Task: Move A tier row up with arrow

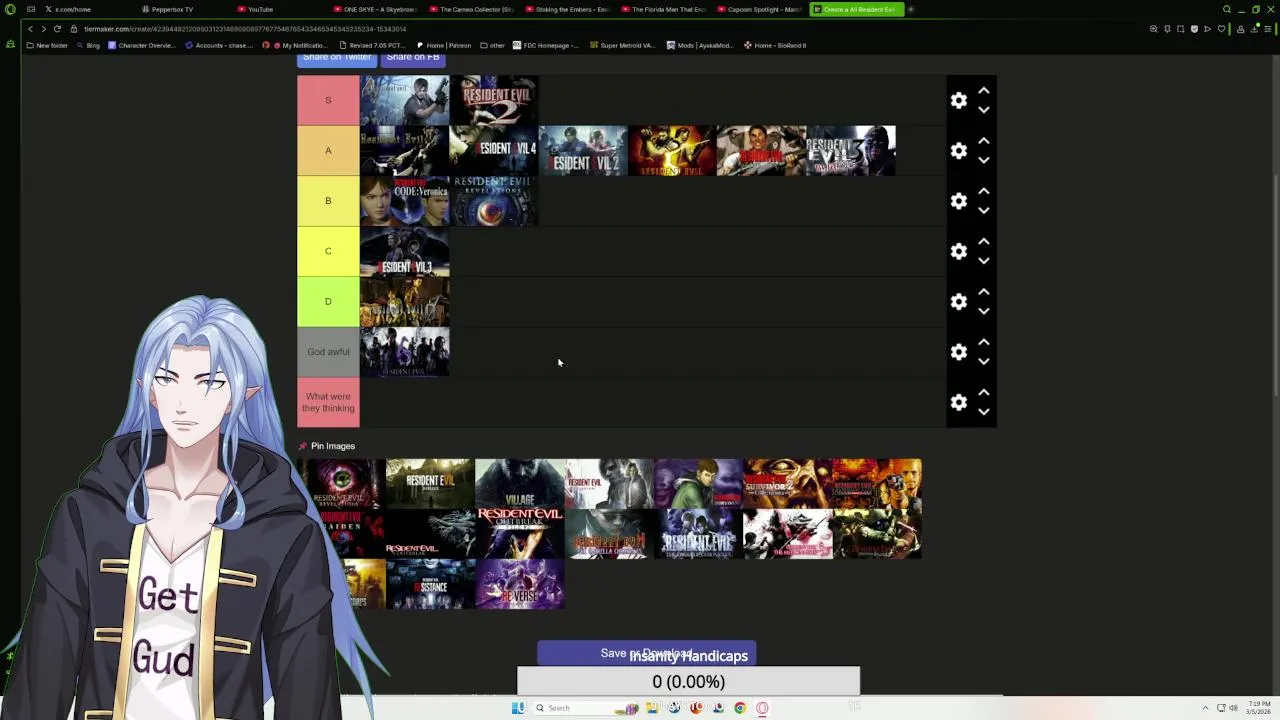Action: click(984, 140)
